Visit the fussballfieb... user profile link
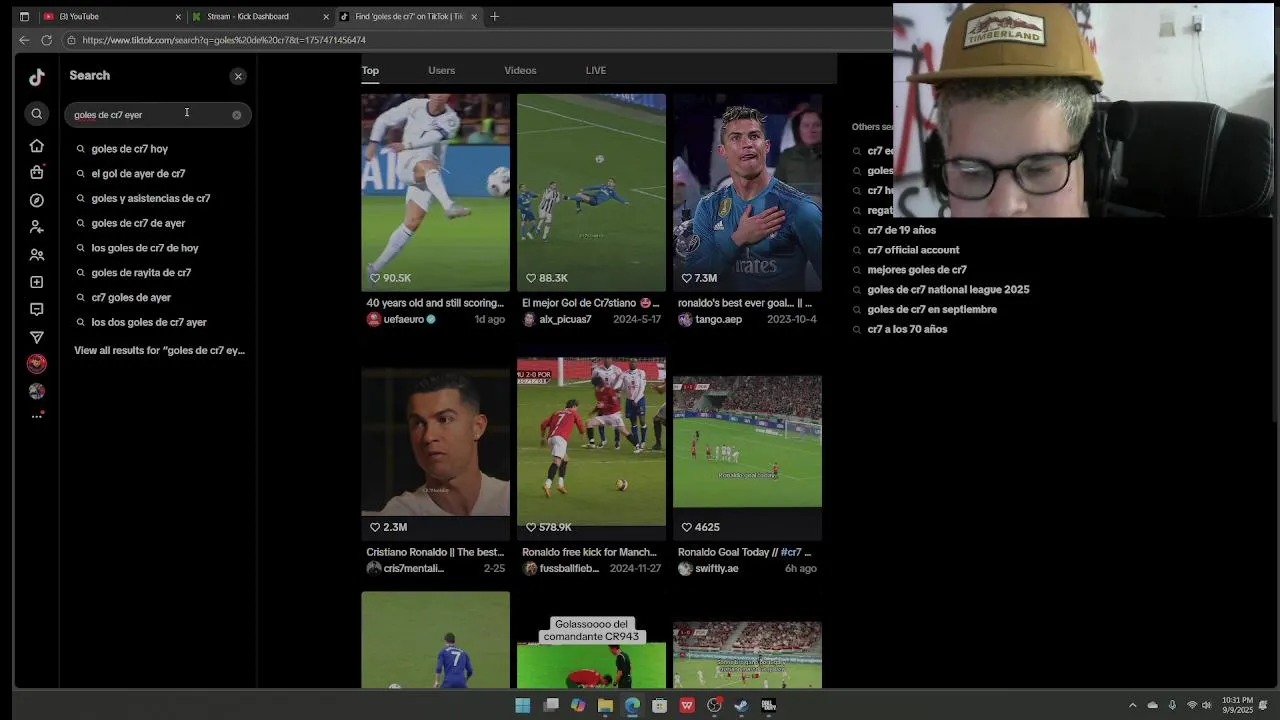Viewport: 1280px width, 720px height. (569, 569)
